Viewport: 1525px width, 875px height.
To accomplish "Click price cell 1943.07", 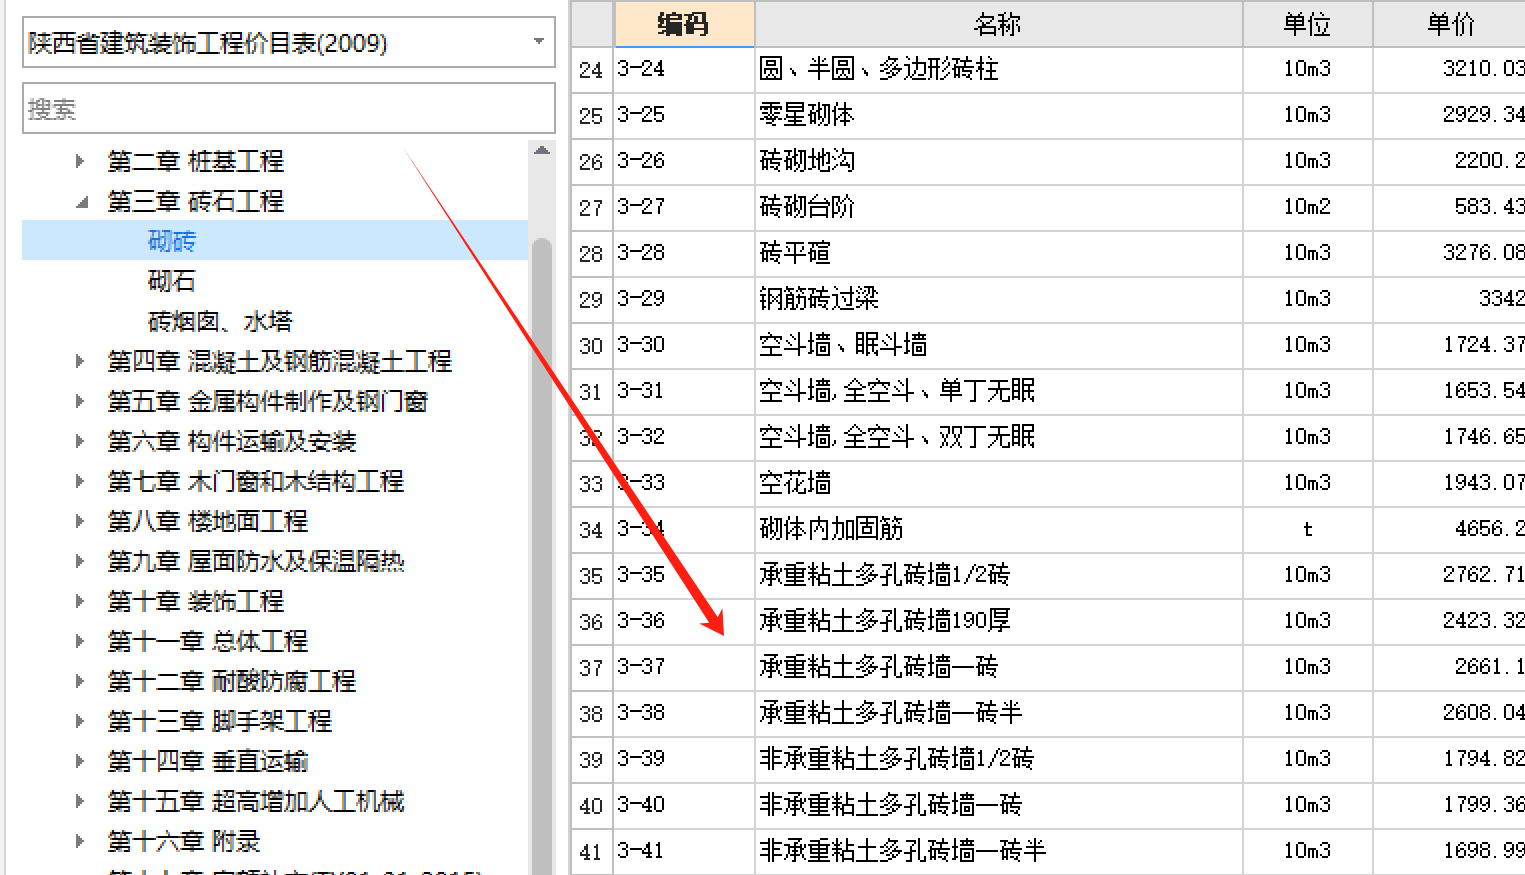I will pos(1449,483).
